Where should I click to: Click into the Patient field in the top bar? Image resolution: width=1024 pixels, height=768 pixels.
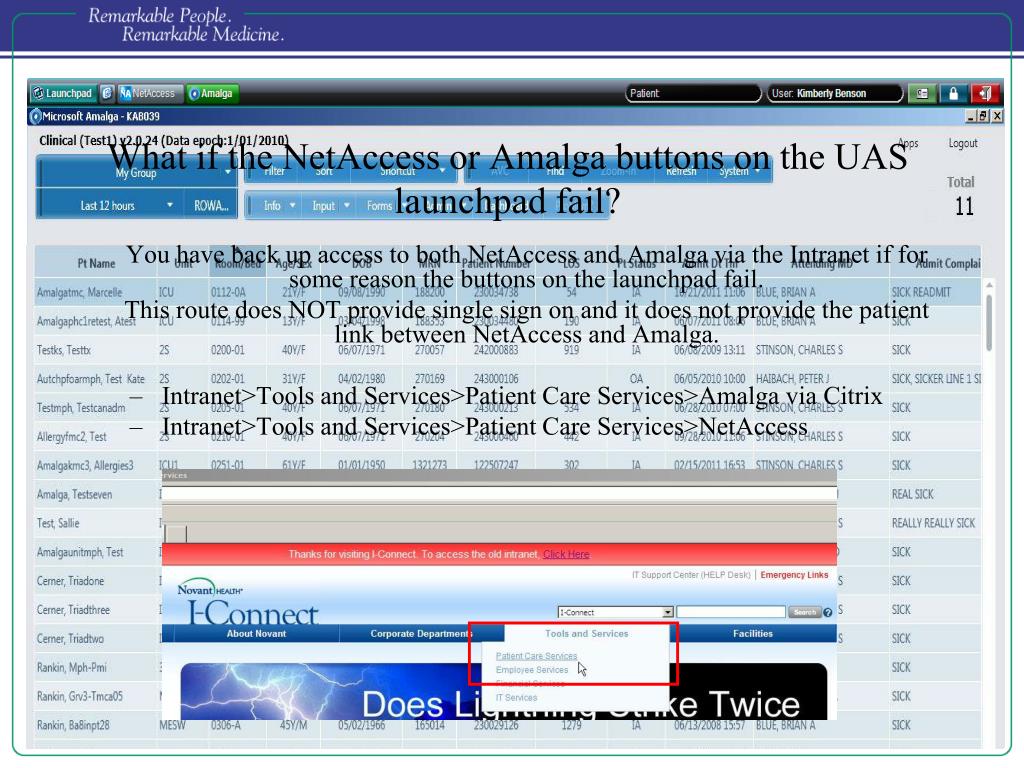click(694, 93)
